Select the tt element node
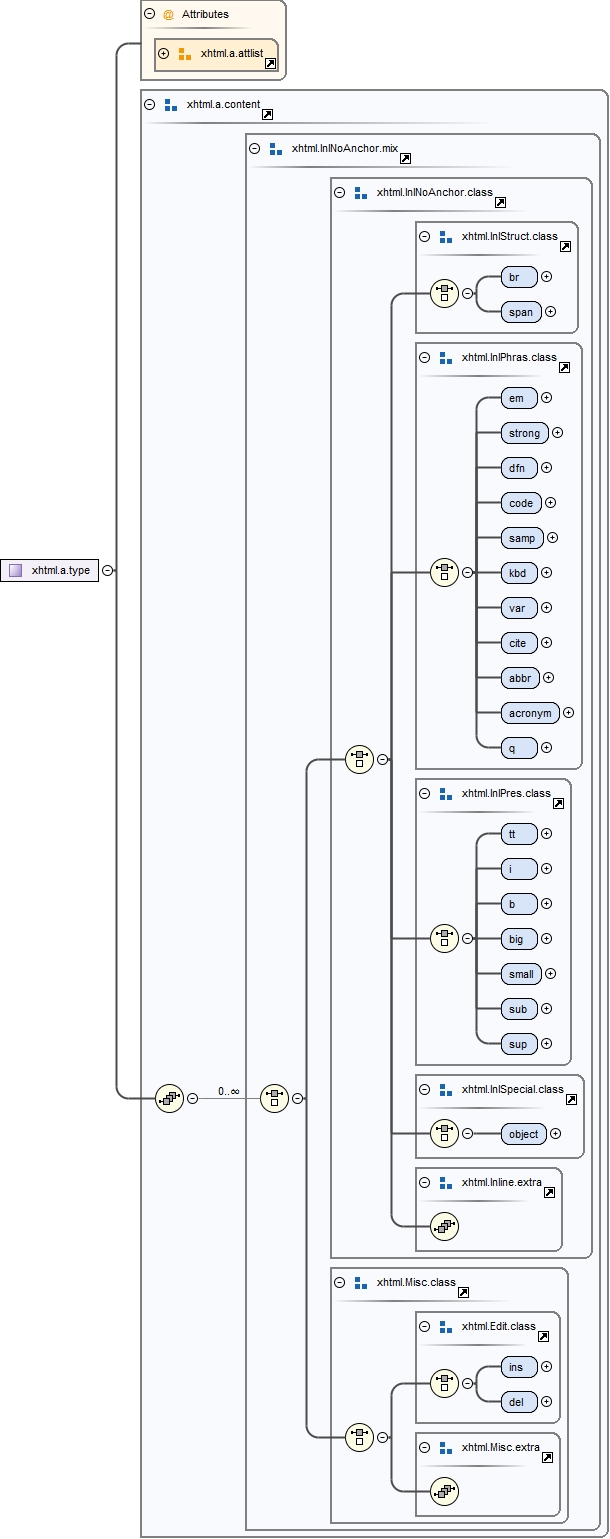Screen dimensions: 610x1539 pos(519,834)
